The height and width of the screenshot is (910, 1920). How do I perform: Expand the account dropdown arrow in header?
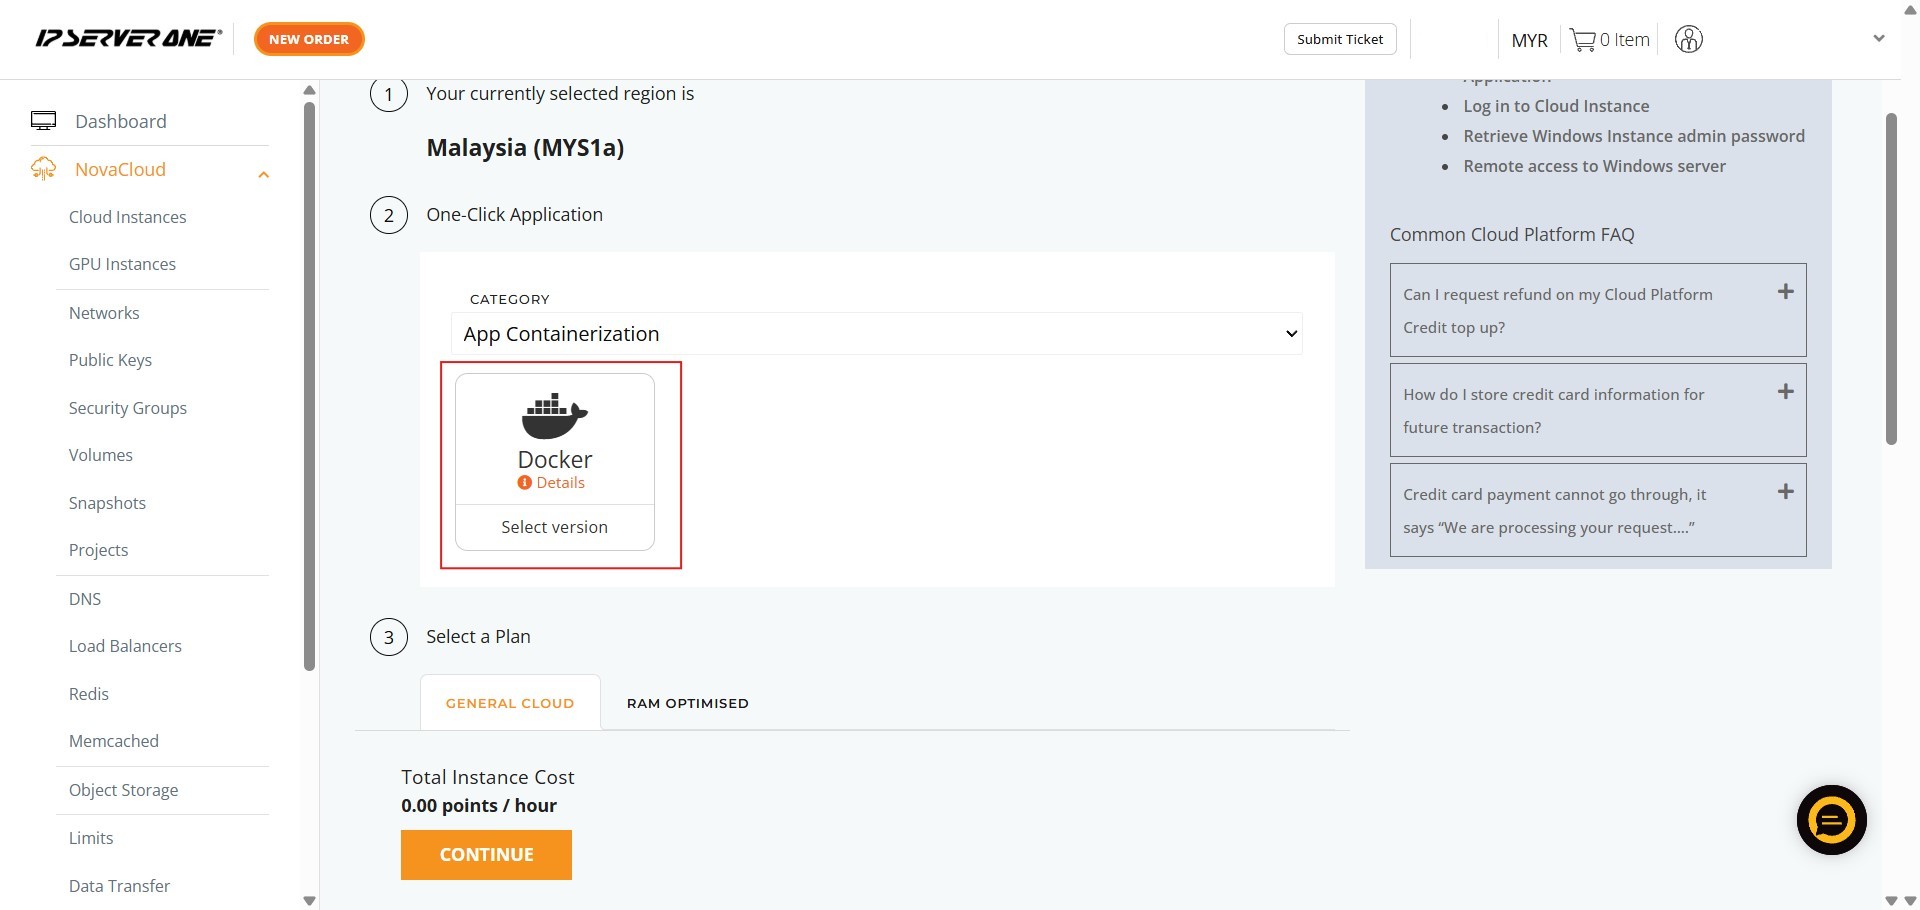coord(1878,39)
